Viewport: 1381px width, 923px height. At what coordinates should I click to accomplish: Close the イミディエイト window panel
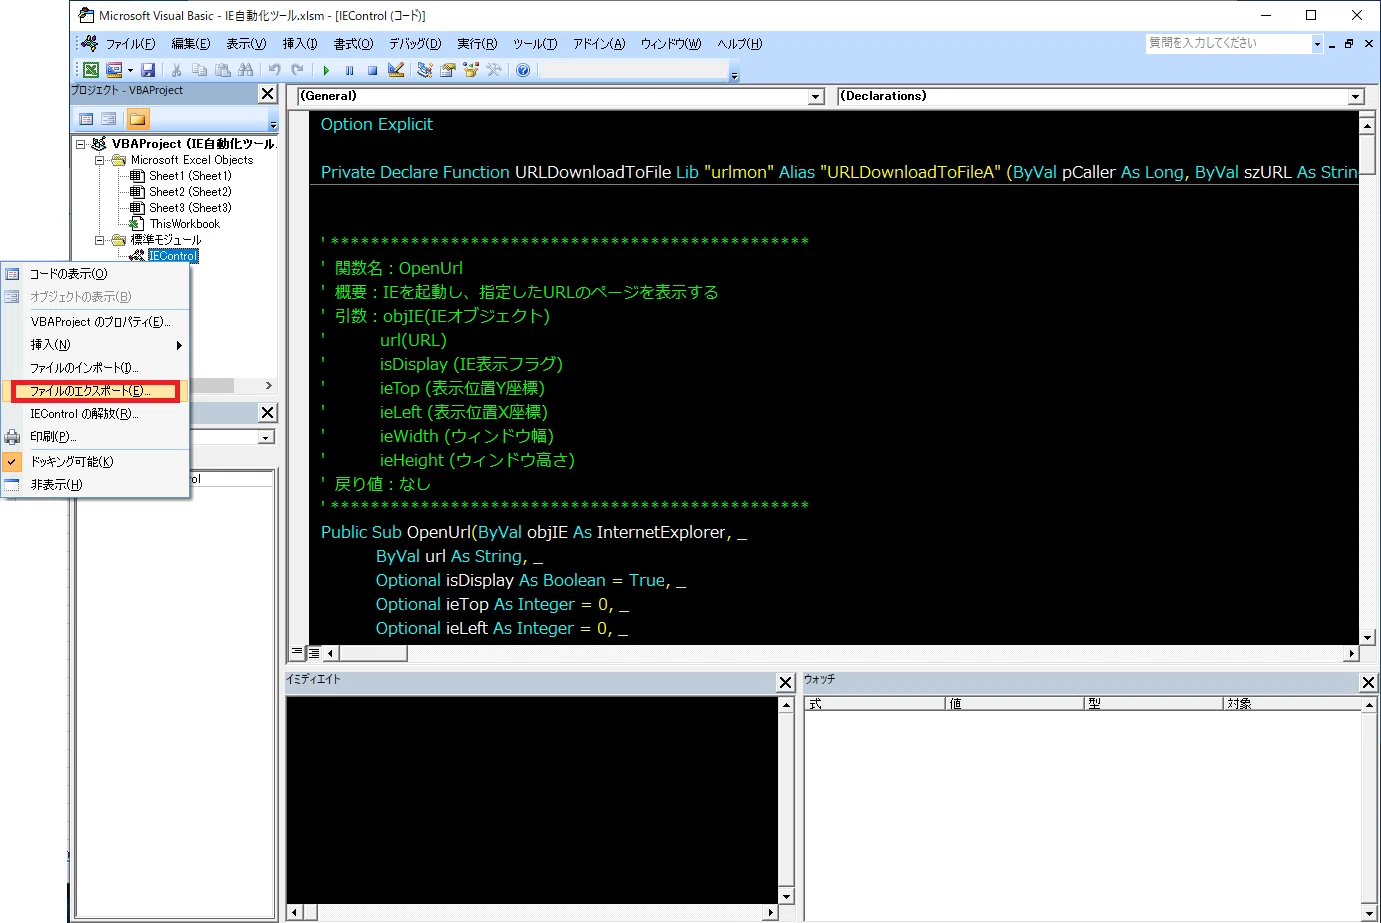click(786, 682)
